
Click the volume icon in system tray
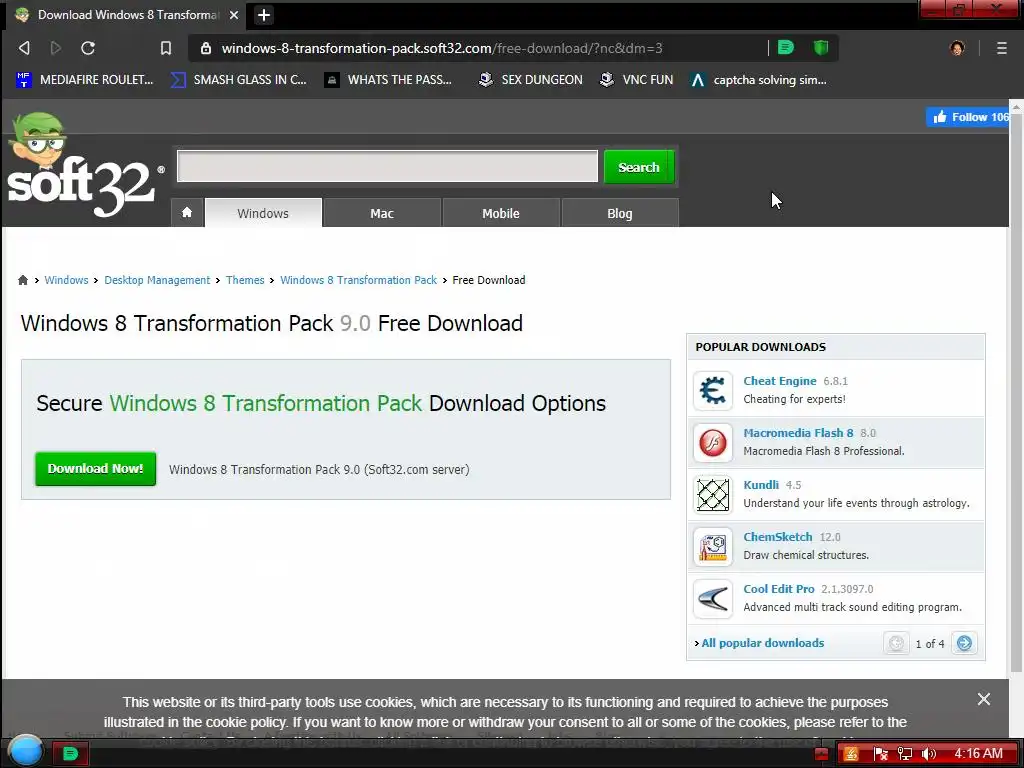(x=928, y=754)
